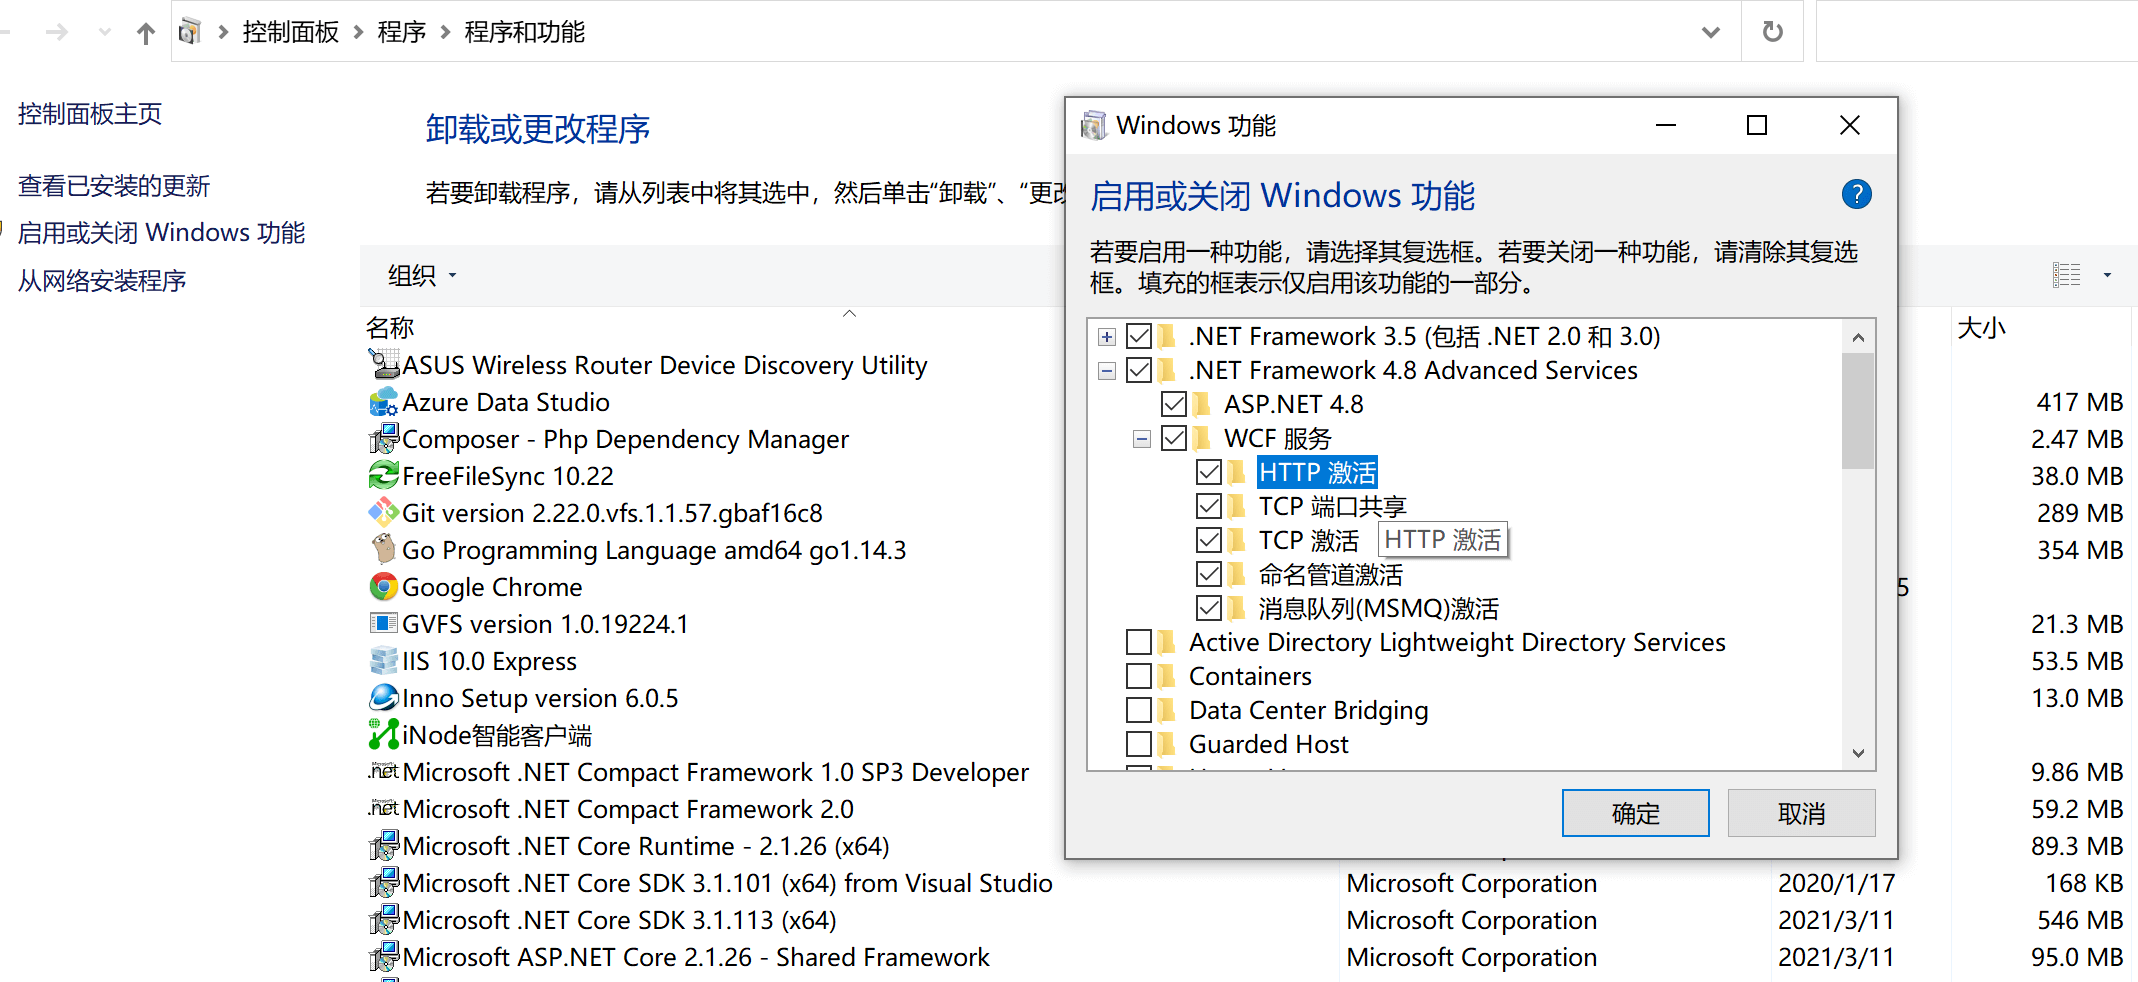The image size is (2138, 982).
Task: Click 启用或关闭 Windows 功能 sidebar link
Action: pyautogui.click(x=162, y=233)
